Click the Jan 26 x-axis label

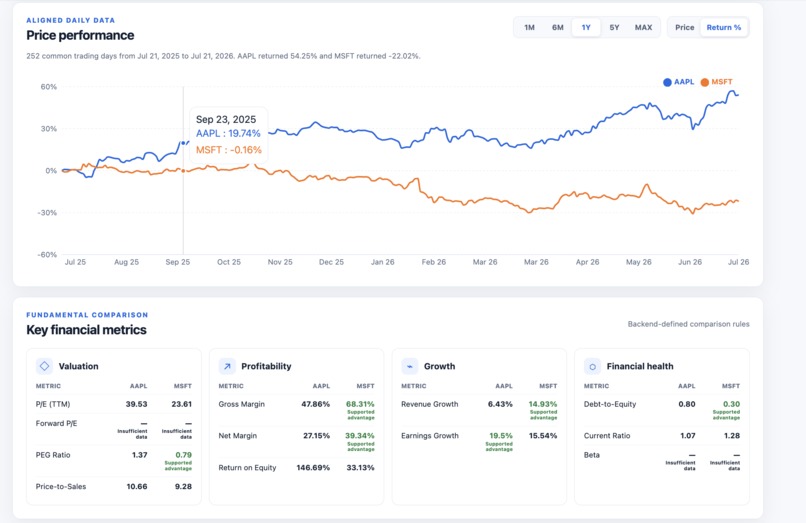pos(382,262)
